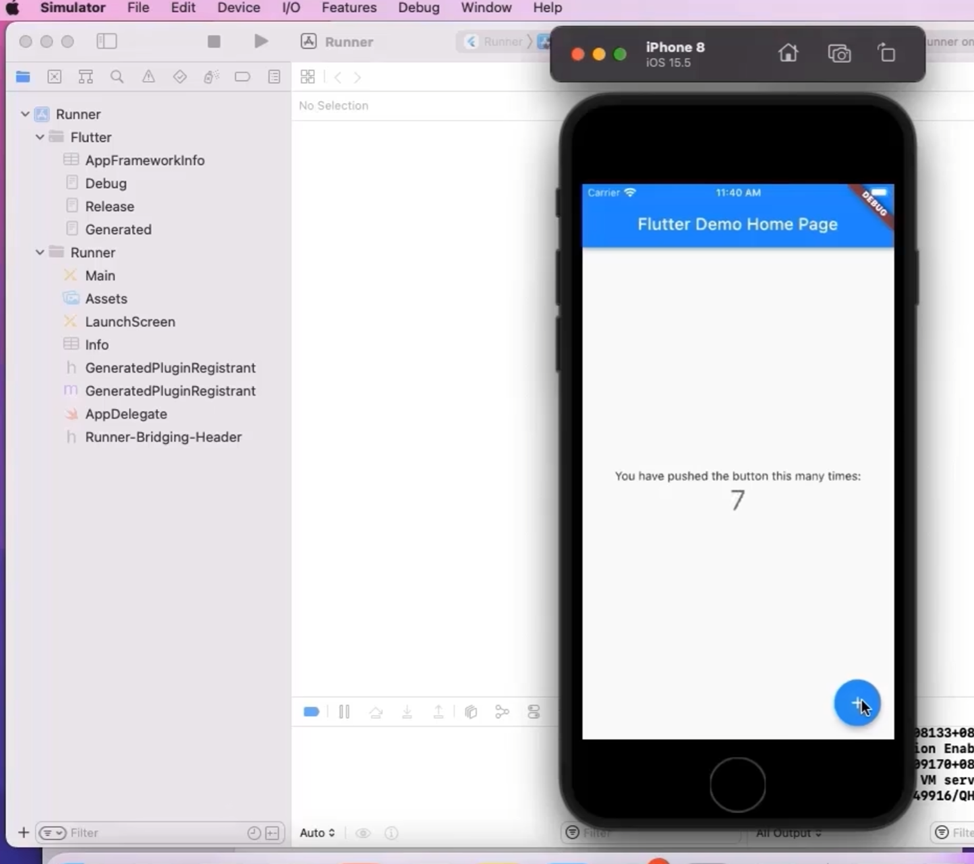Tap the Flutter plus floating button
The width and height of the screenshot is (974, 864).
(x=857, y=703)
